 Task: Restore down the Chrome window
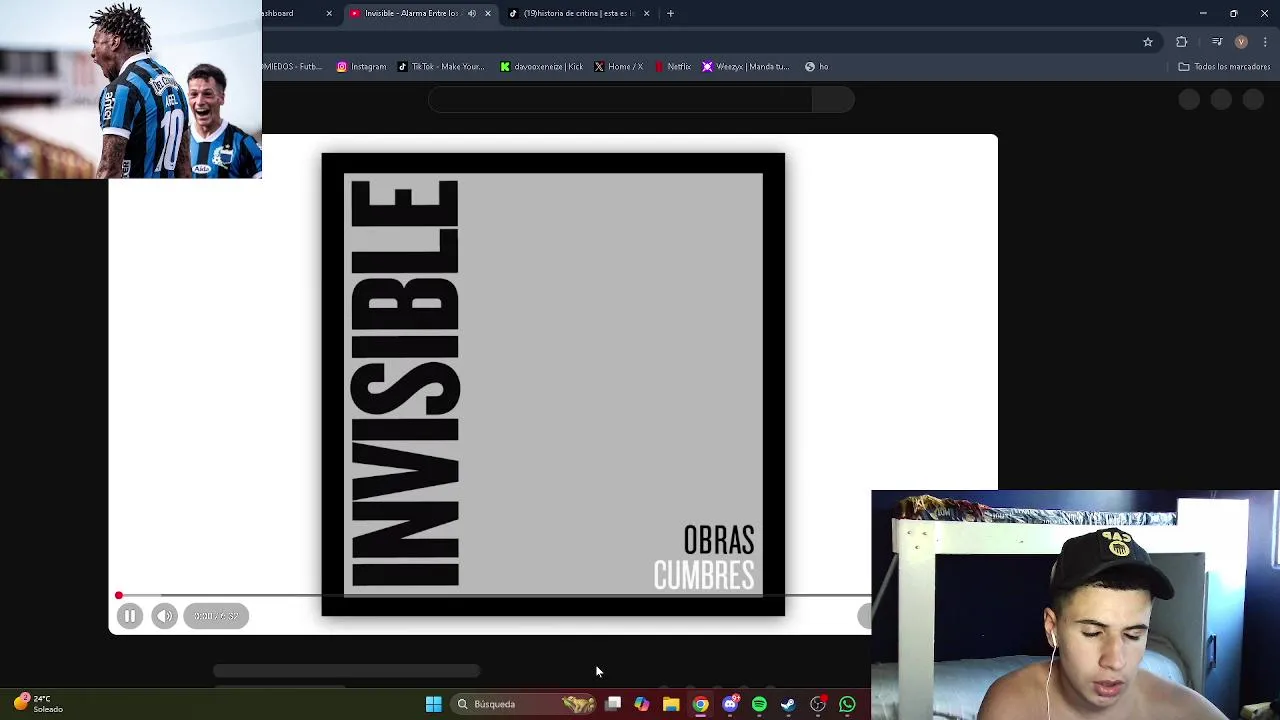point(1234,13)
